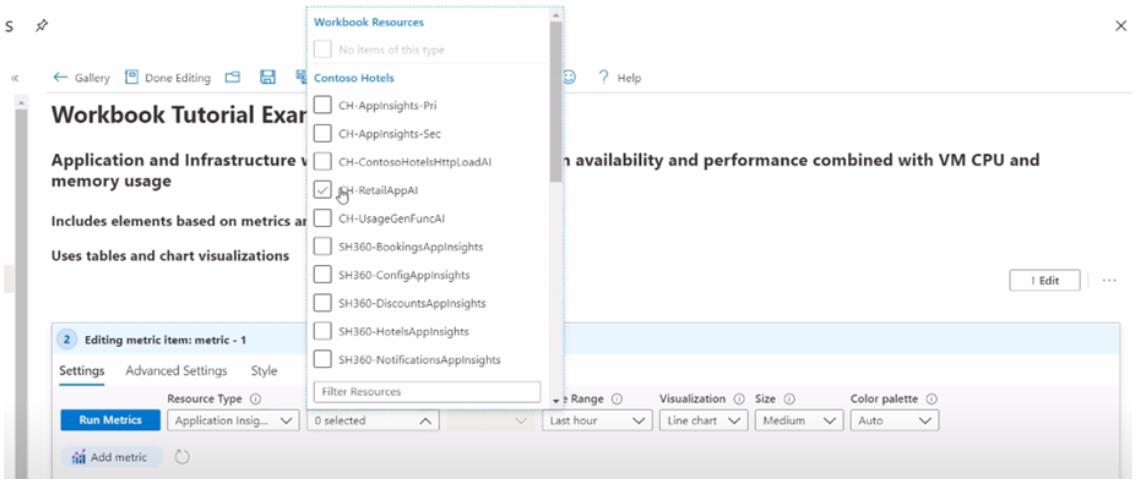Open Help from the toolbar

[619, 78]
